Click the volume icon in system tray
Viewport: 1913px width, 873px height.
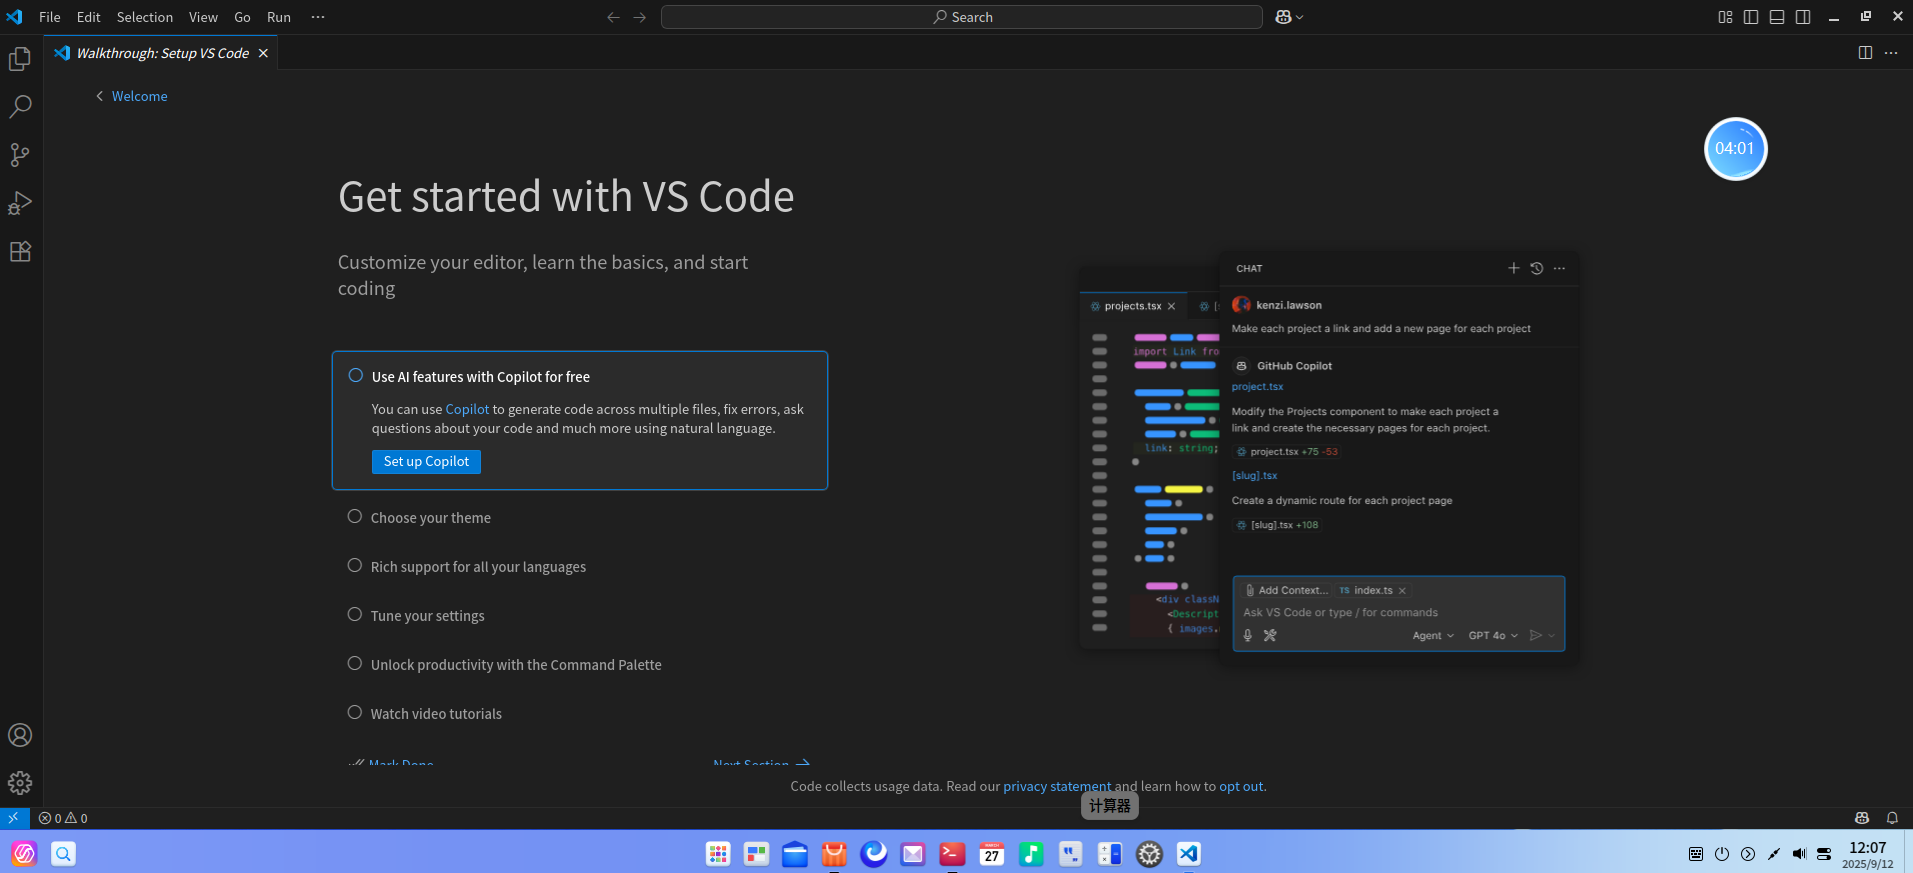point(1799,854)
